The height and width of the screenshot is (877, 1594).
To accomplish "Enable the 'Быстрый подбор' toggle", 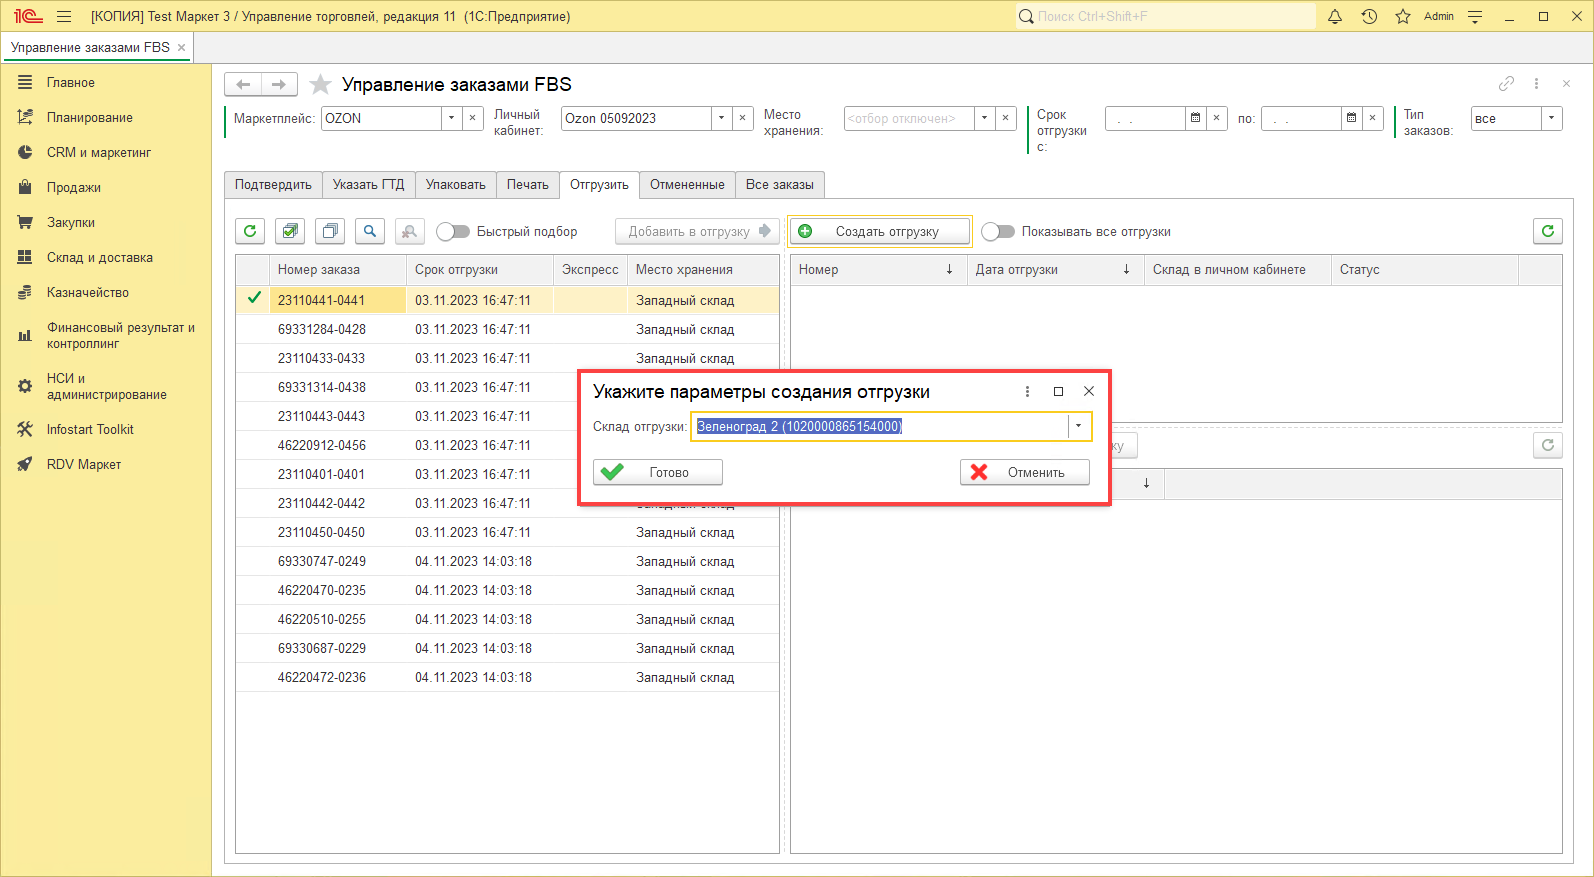I will tap(453, 231).
